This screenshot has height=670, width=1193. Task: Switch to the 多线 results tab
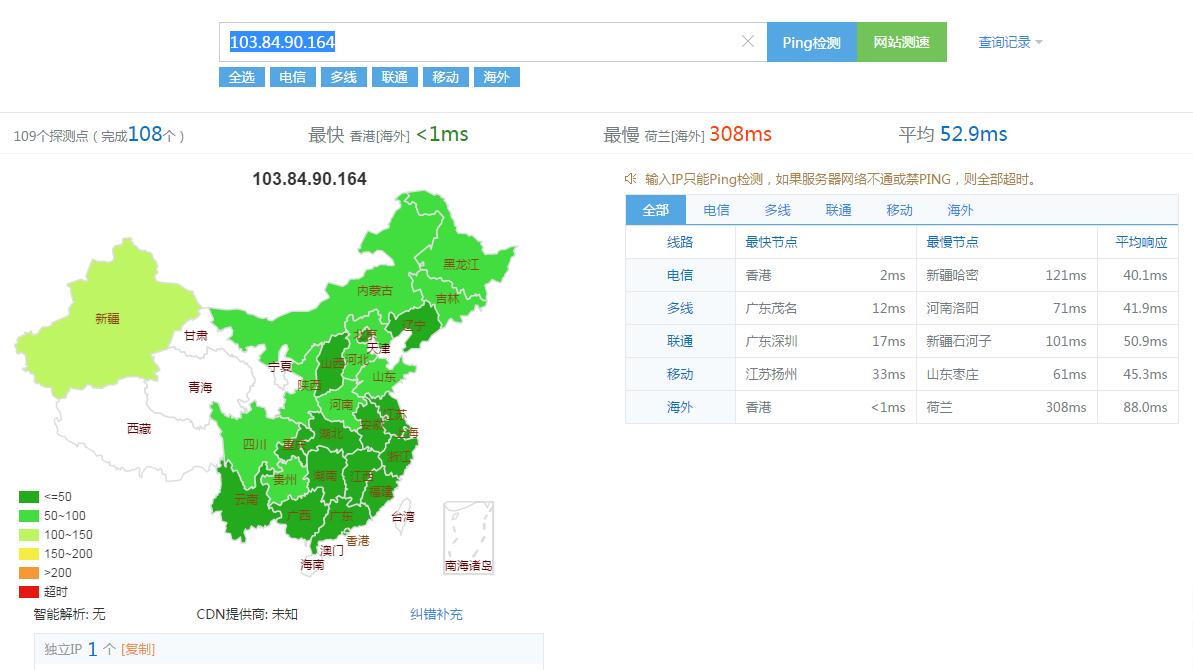tap(777, 210)
